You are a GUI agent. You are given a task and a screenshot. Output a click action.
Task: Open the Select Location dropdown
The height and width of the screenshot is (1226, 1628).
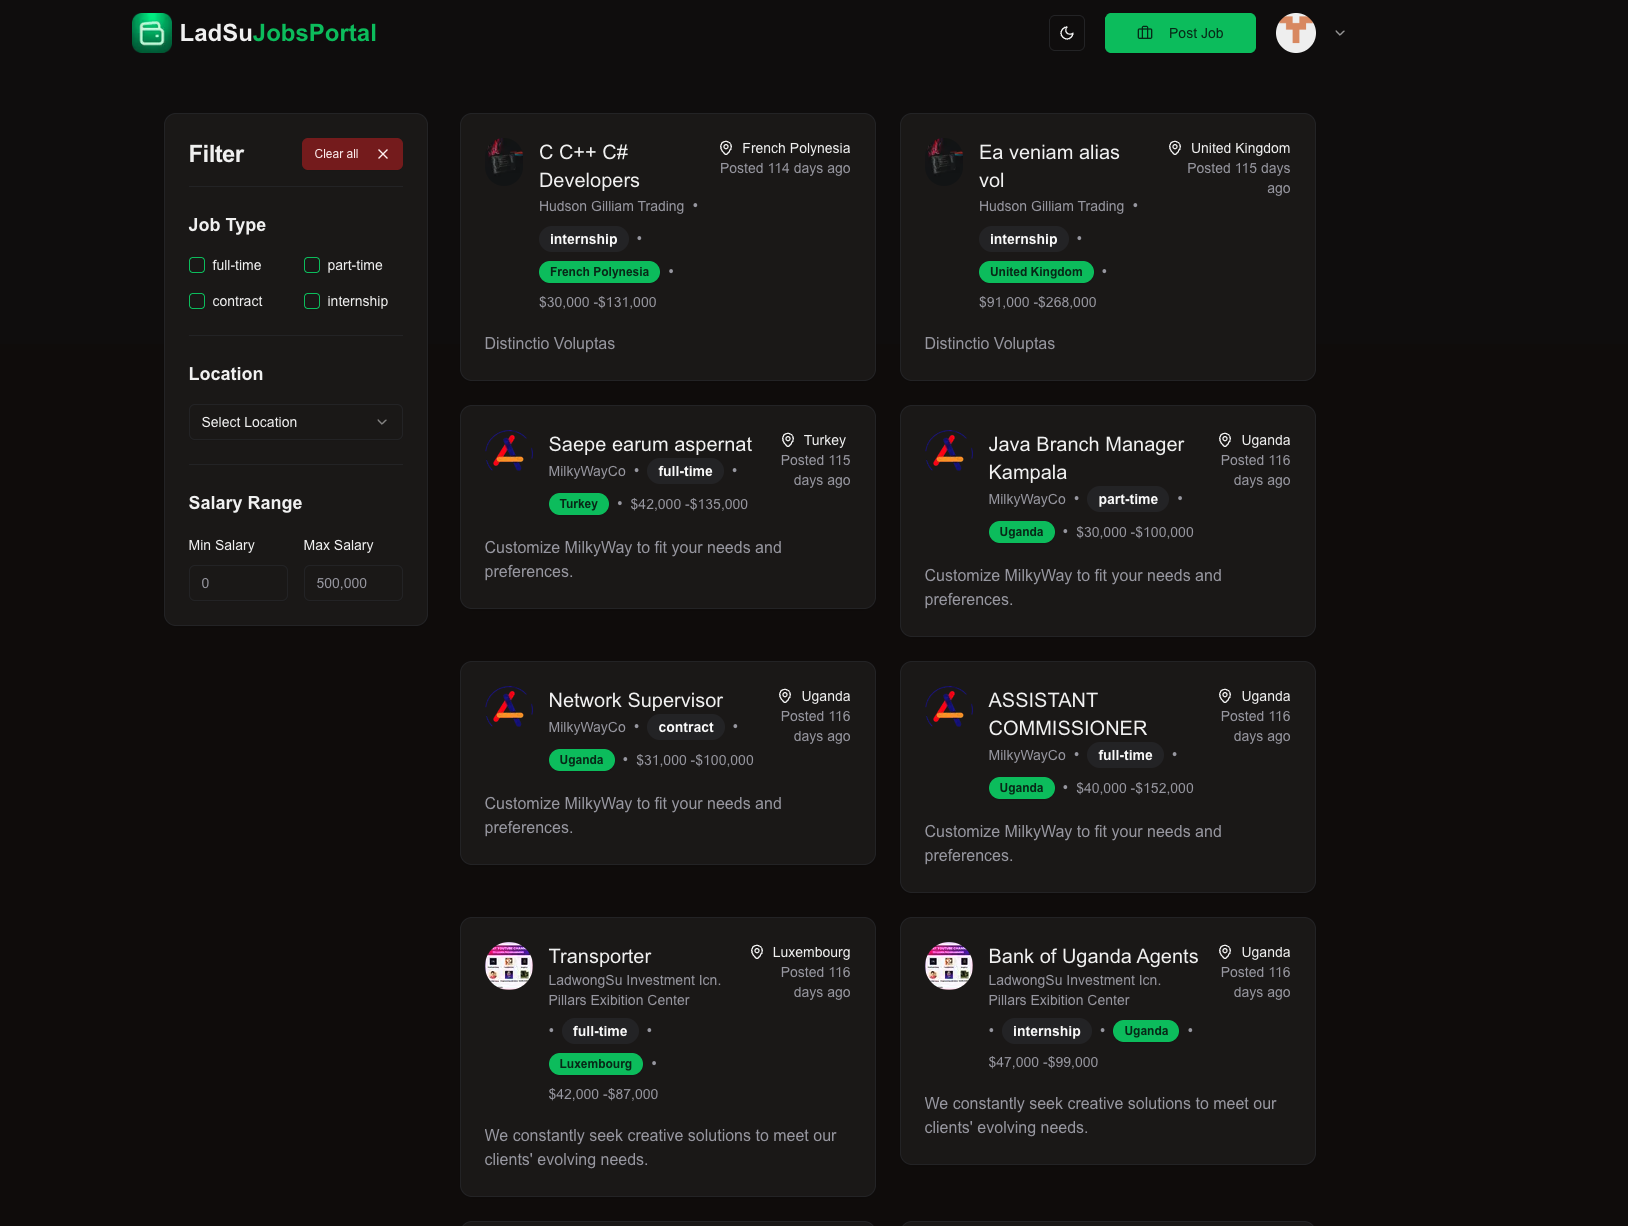pos(295,422)
